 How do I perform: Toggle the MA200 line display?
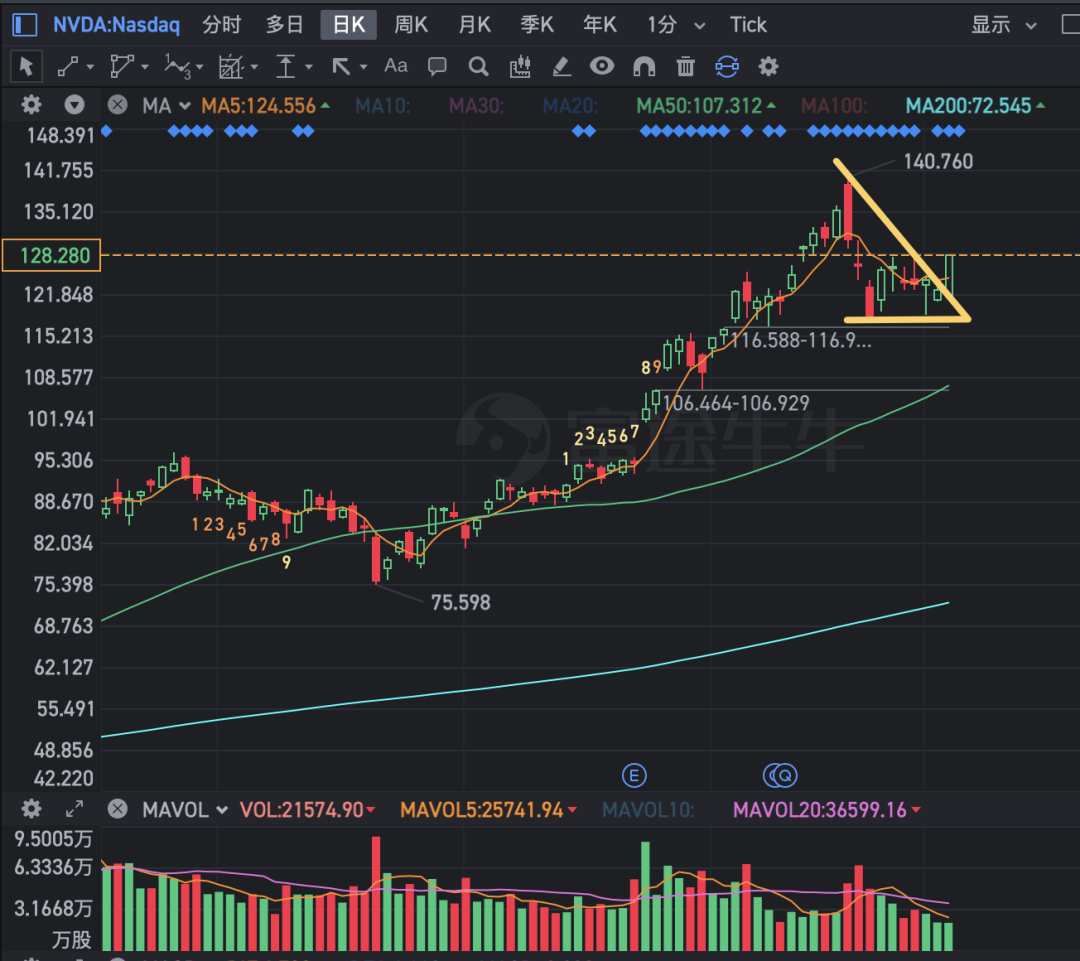975,105
